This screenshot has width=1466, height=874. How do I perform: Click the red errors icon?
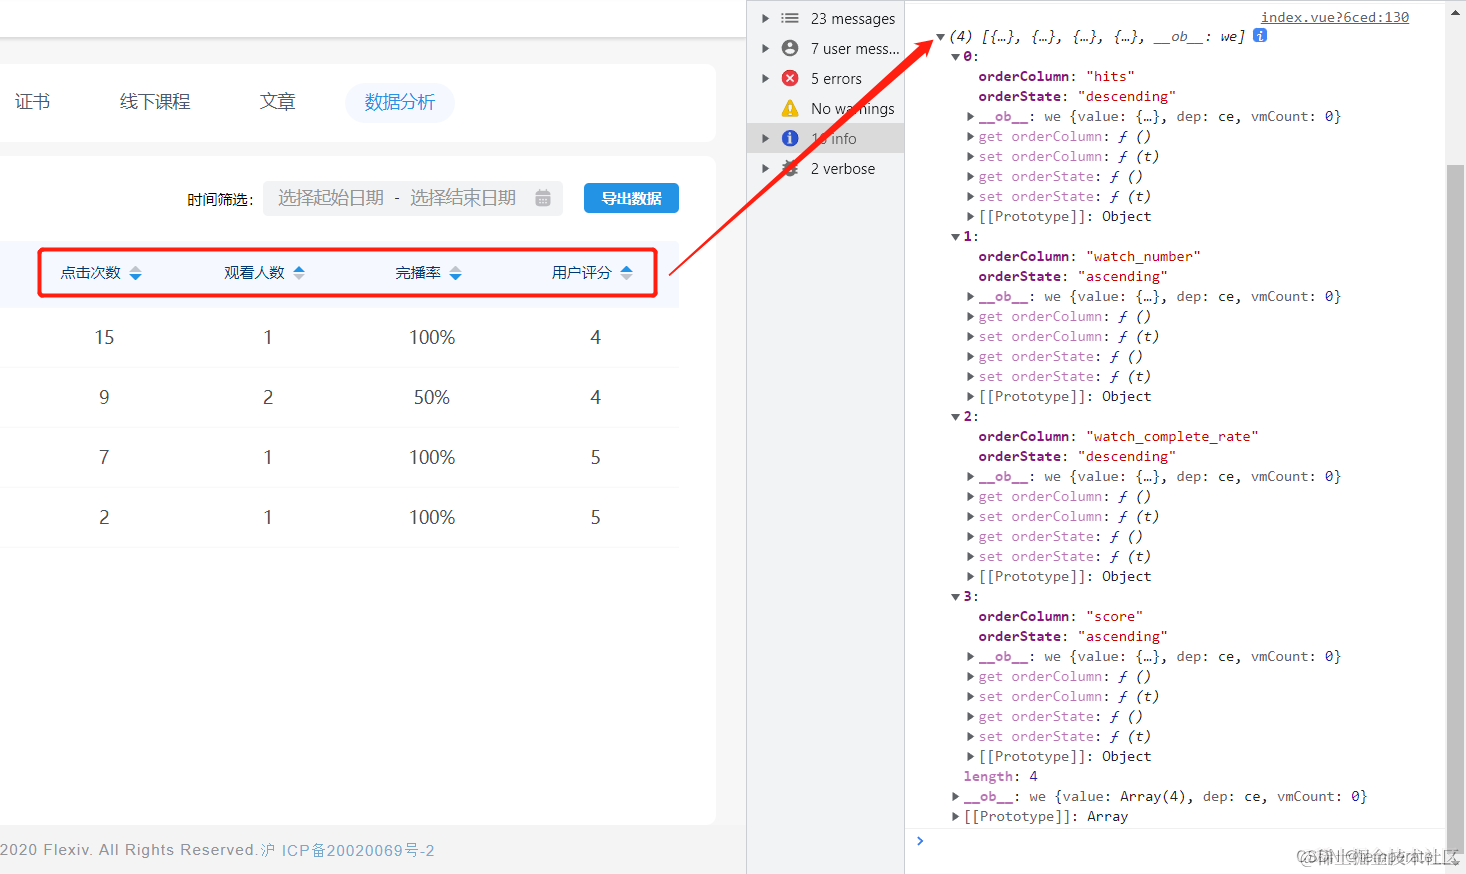pos(790,78)
